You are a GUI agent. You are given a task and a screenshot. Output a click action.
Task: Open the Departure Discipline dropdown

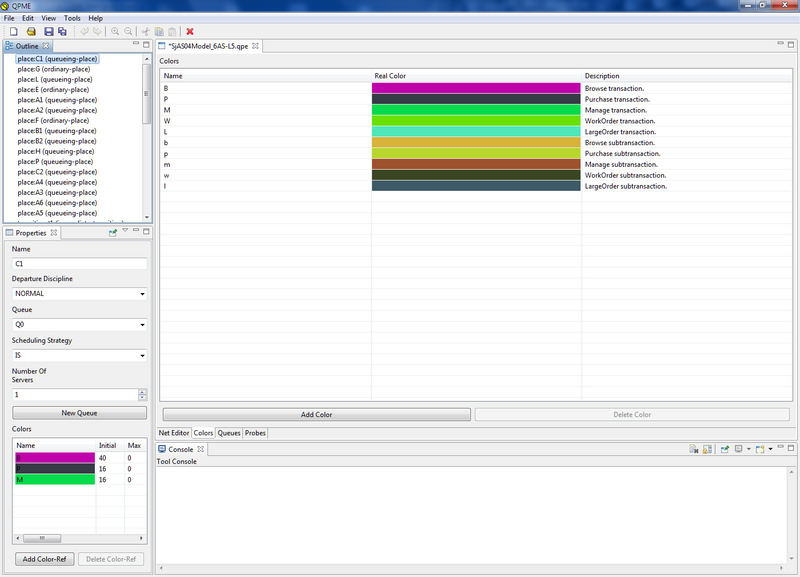tap(79, 294)
